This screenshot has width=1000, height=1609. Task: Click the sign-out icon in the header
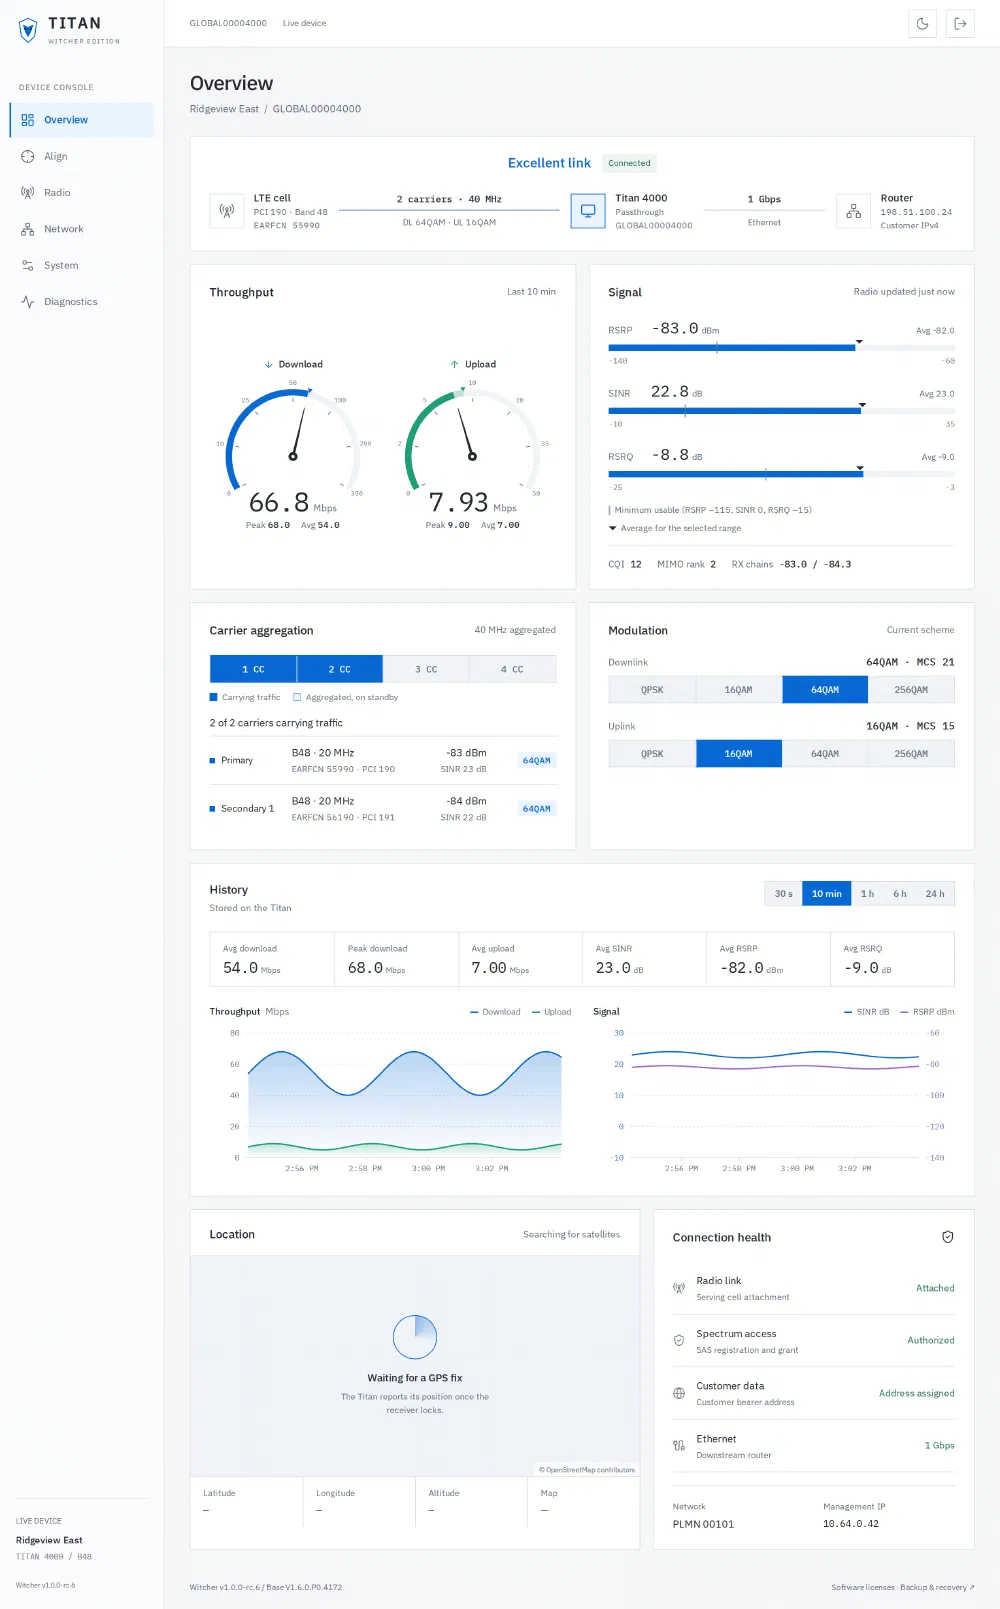[x=960, y=24]
